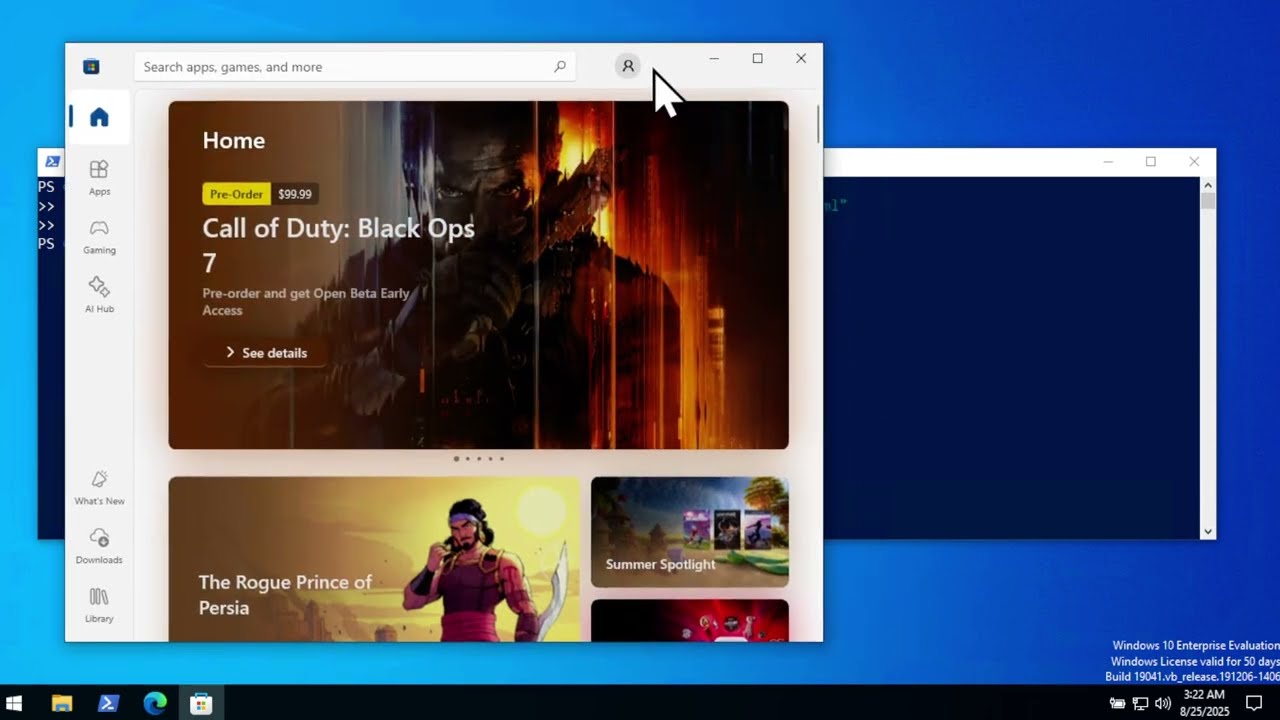The width and height of the screenshot is (1280, 720).
Task: Click PowerShell window scroll up arrow
Action: [x=1208, y=185]
